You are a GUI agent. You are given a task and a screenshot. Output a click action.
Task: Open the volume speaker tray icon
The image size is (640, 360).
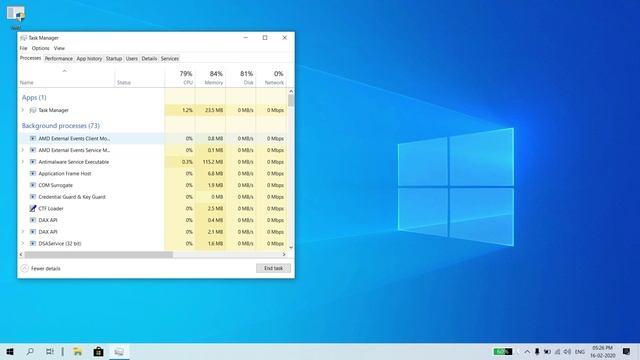tap(567, 351)
